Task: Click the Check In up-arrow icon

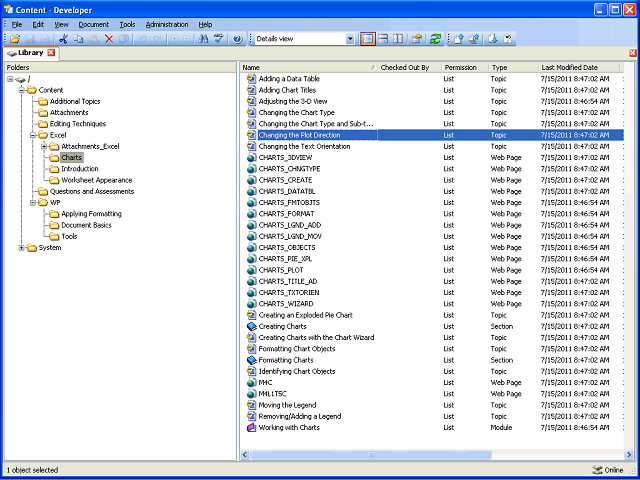Action: [x=459, y=39]
